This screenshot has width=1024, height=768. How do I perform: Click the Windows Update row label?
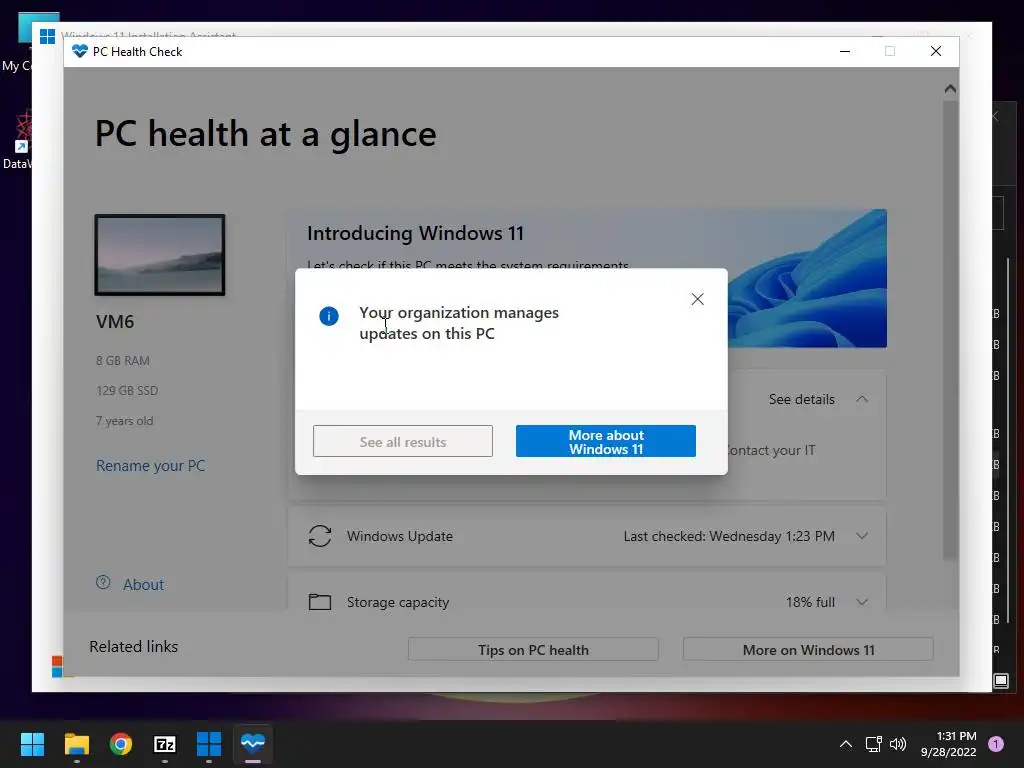[x=400, y=536]
